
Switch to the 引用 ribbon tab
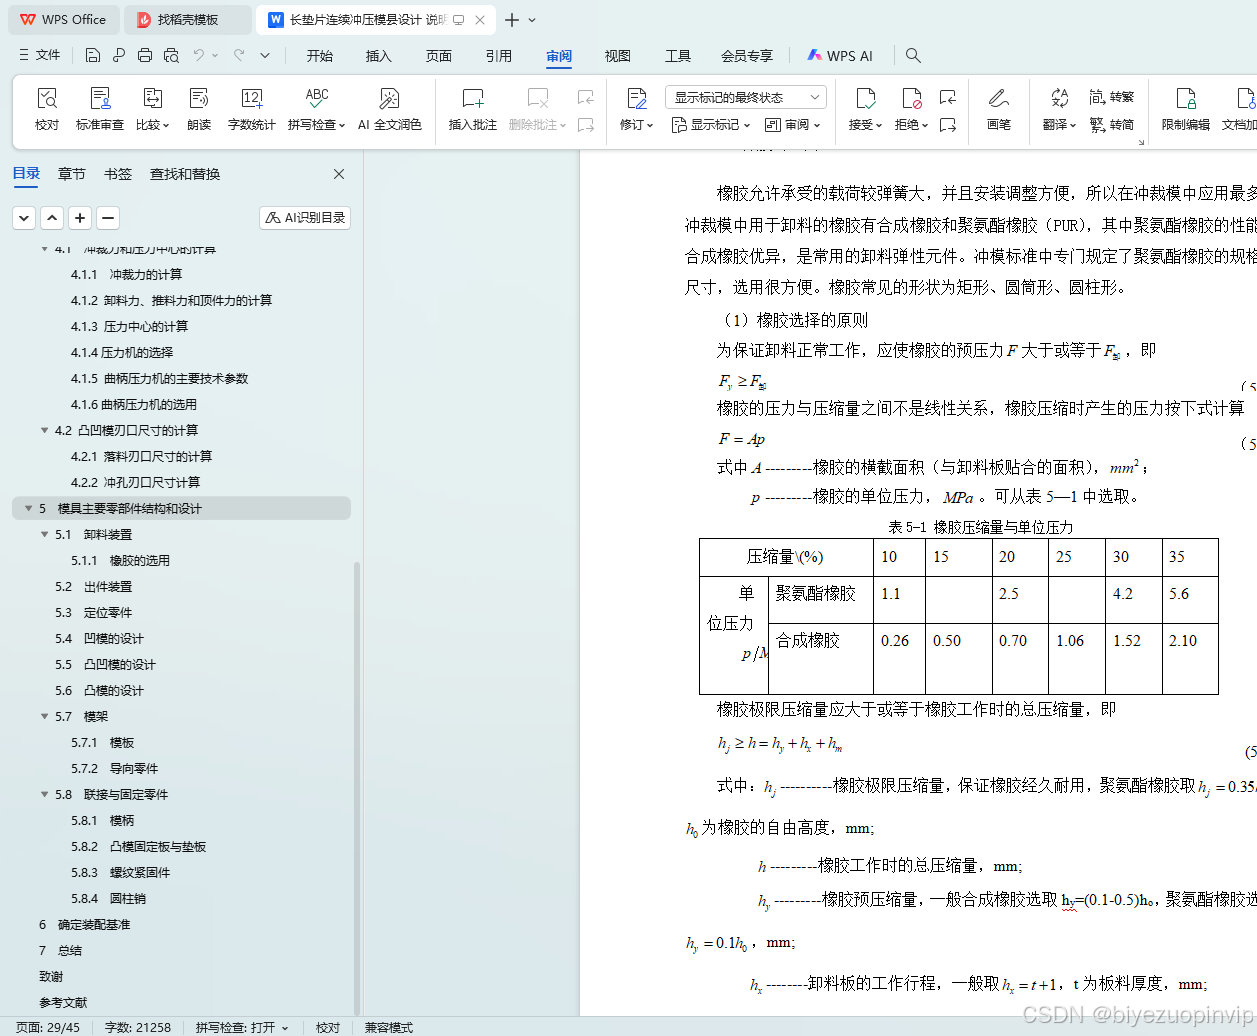pyautogui.click(x=499, y=56)
